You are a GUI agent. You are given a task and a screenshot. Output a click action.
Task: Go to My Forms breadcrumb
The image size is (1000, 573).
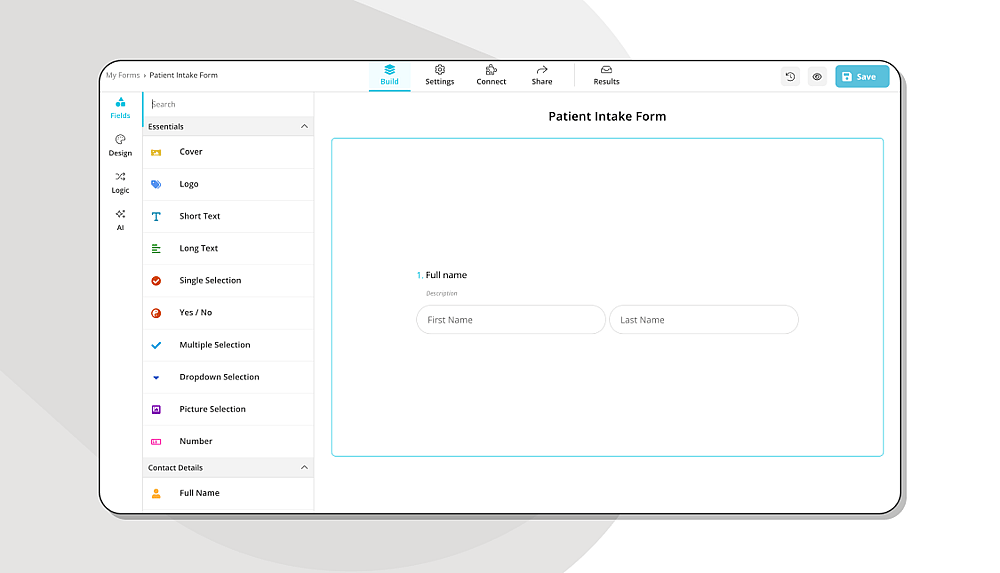[122, 75]
